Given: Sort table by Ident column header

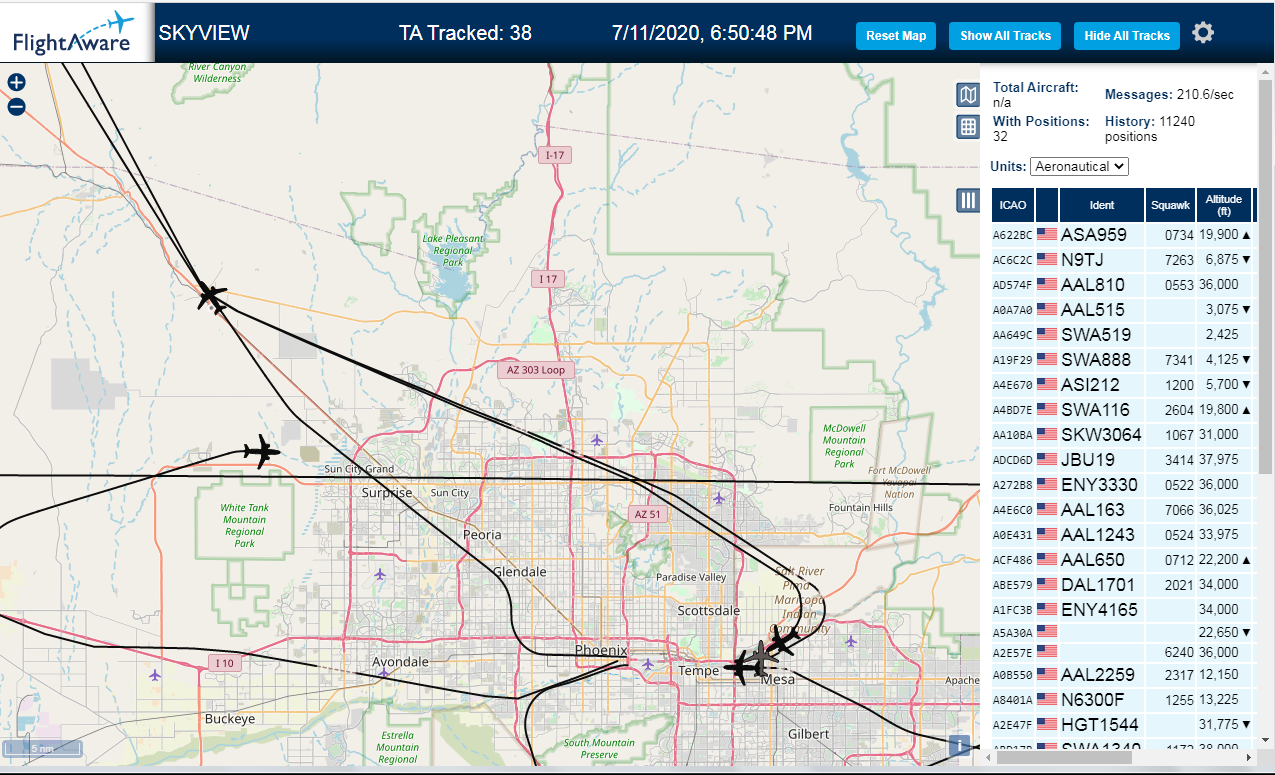Looking at the screenshot, I should [1102, 205].
